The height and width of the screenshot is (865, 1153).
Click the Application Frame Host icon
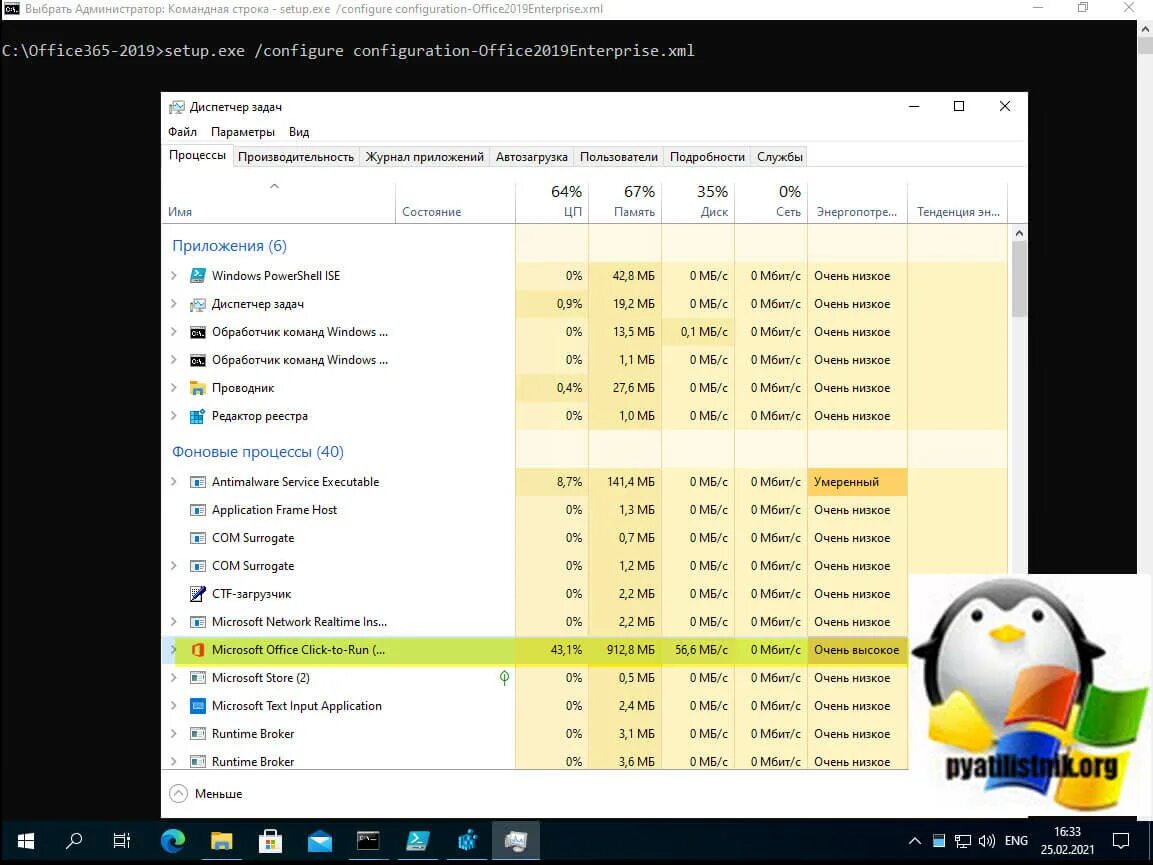pyautogui.click(x=197, y=510)
